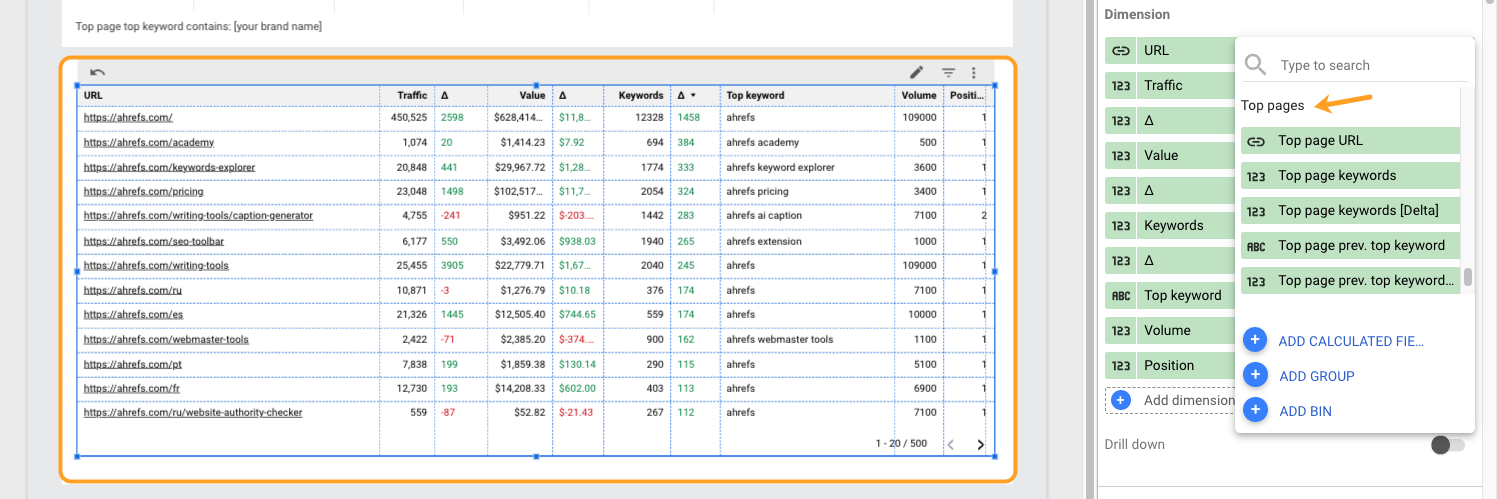Click the plus icon for Add calculated field

pyautogui.click(x=1255, y=341)
